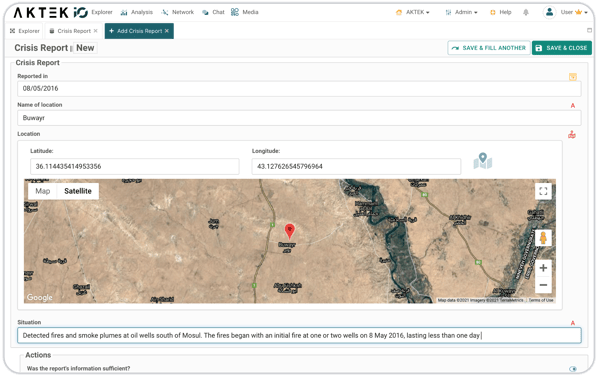Image resolution: width=600 pixels, height=376 pixels.
Task: Open the Network menu item
Action: click(178, 12)
